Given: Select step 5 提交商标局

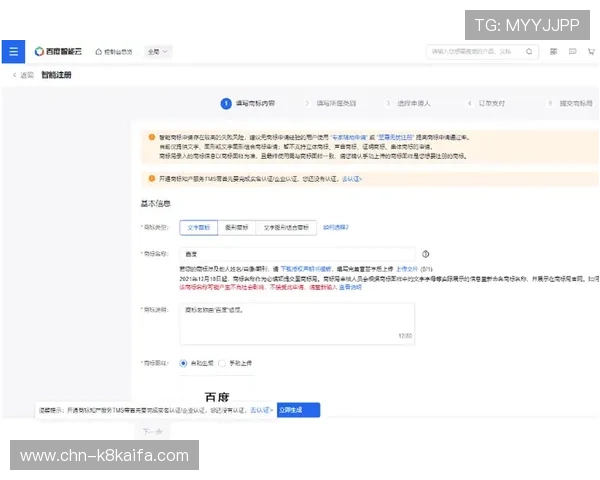Looking at the screenshot, I should [571, 103].
